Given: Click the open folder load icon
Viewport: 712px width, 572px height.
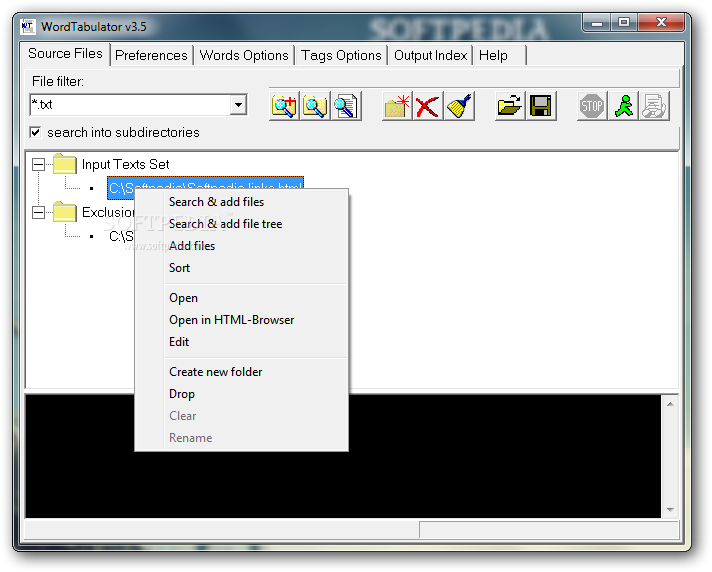Looking at the screenshot, I should click(510, 106).
